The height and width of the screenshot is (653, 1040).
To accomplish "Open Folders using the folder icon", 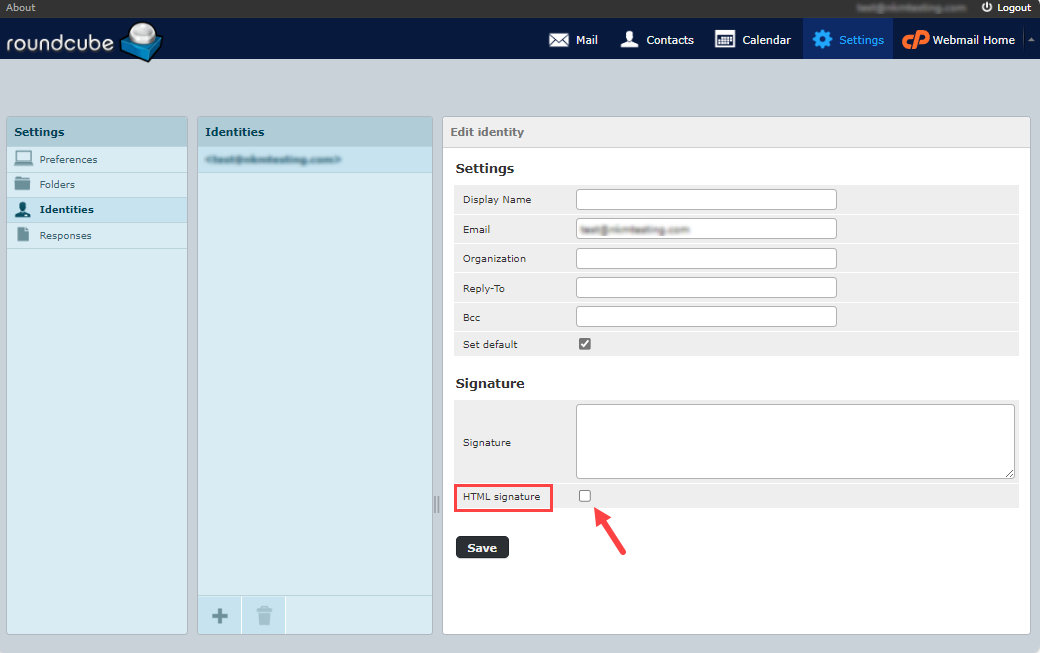I will 24,184.
